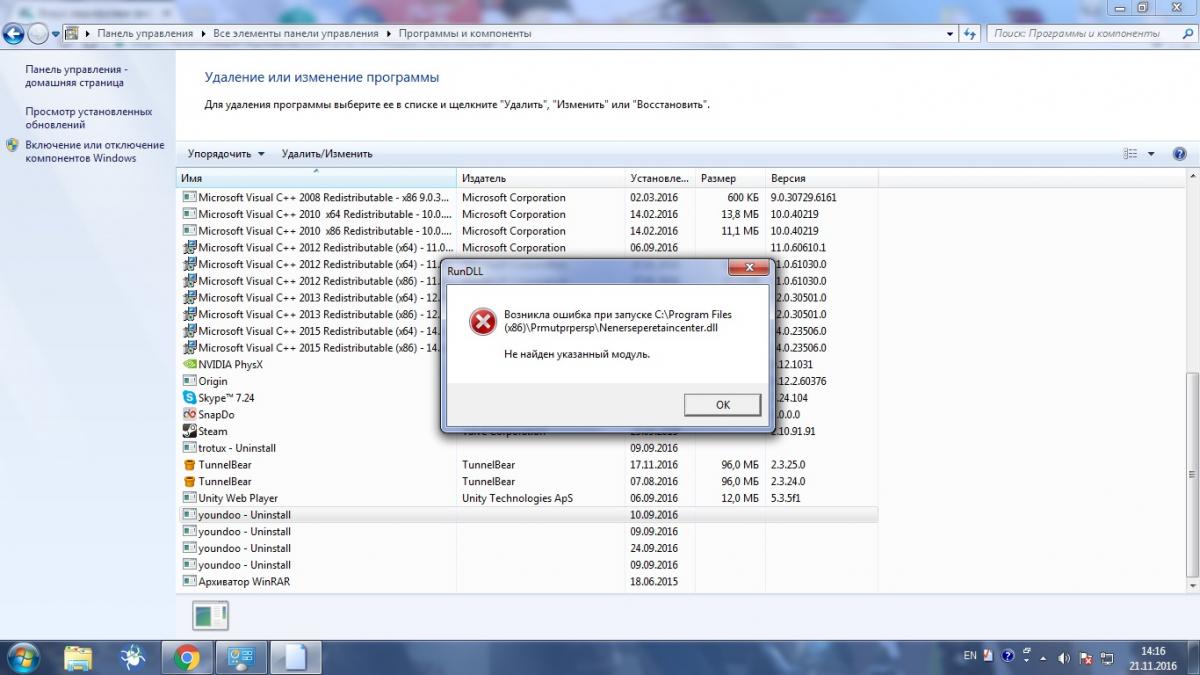
Task: Click the details pane program thumbnail
Action: click(211, 616)
